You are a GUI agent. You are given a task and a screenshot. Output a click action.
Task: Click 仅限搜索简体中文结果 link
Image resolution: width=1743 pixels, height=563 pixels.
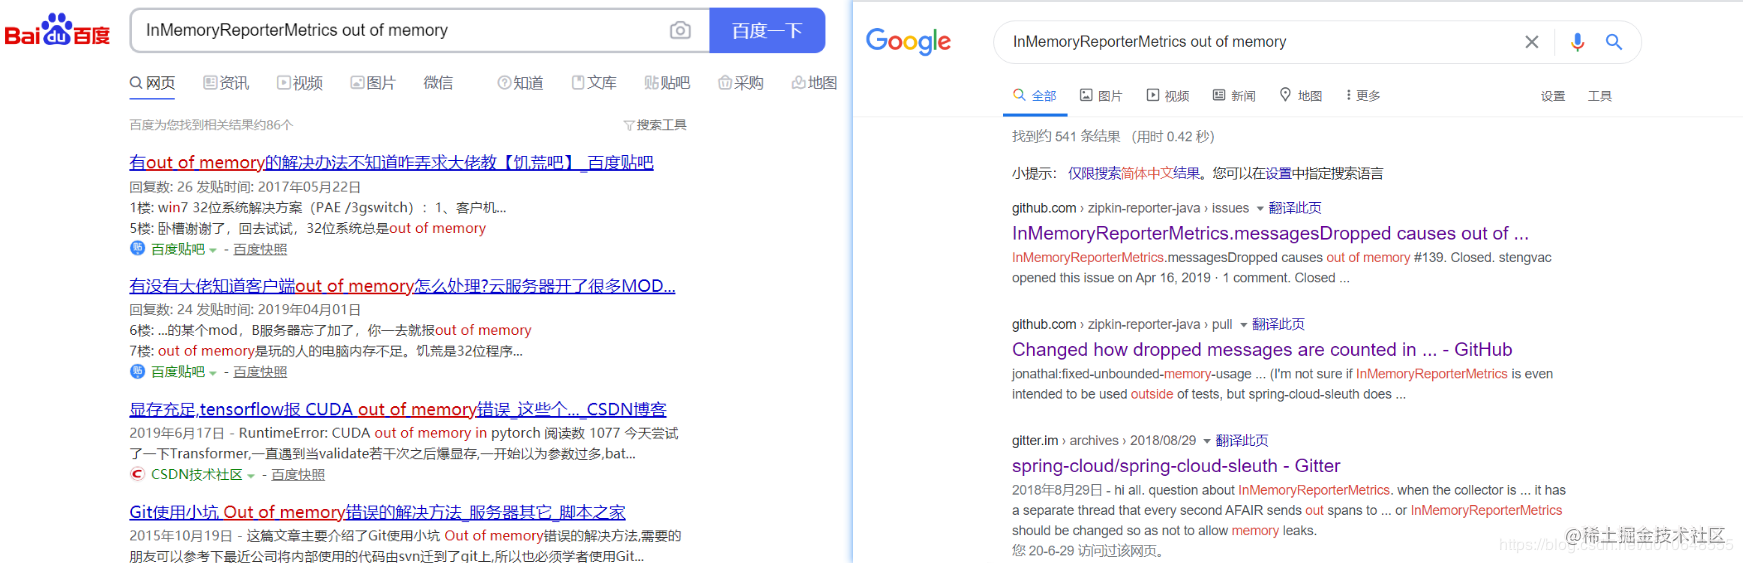point(1134,173)
